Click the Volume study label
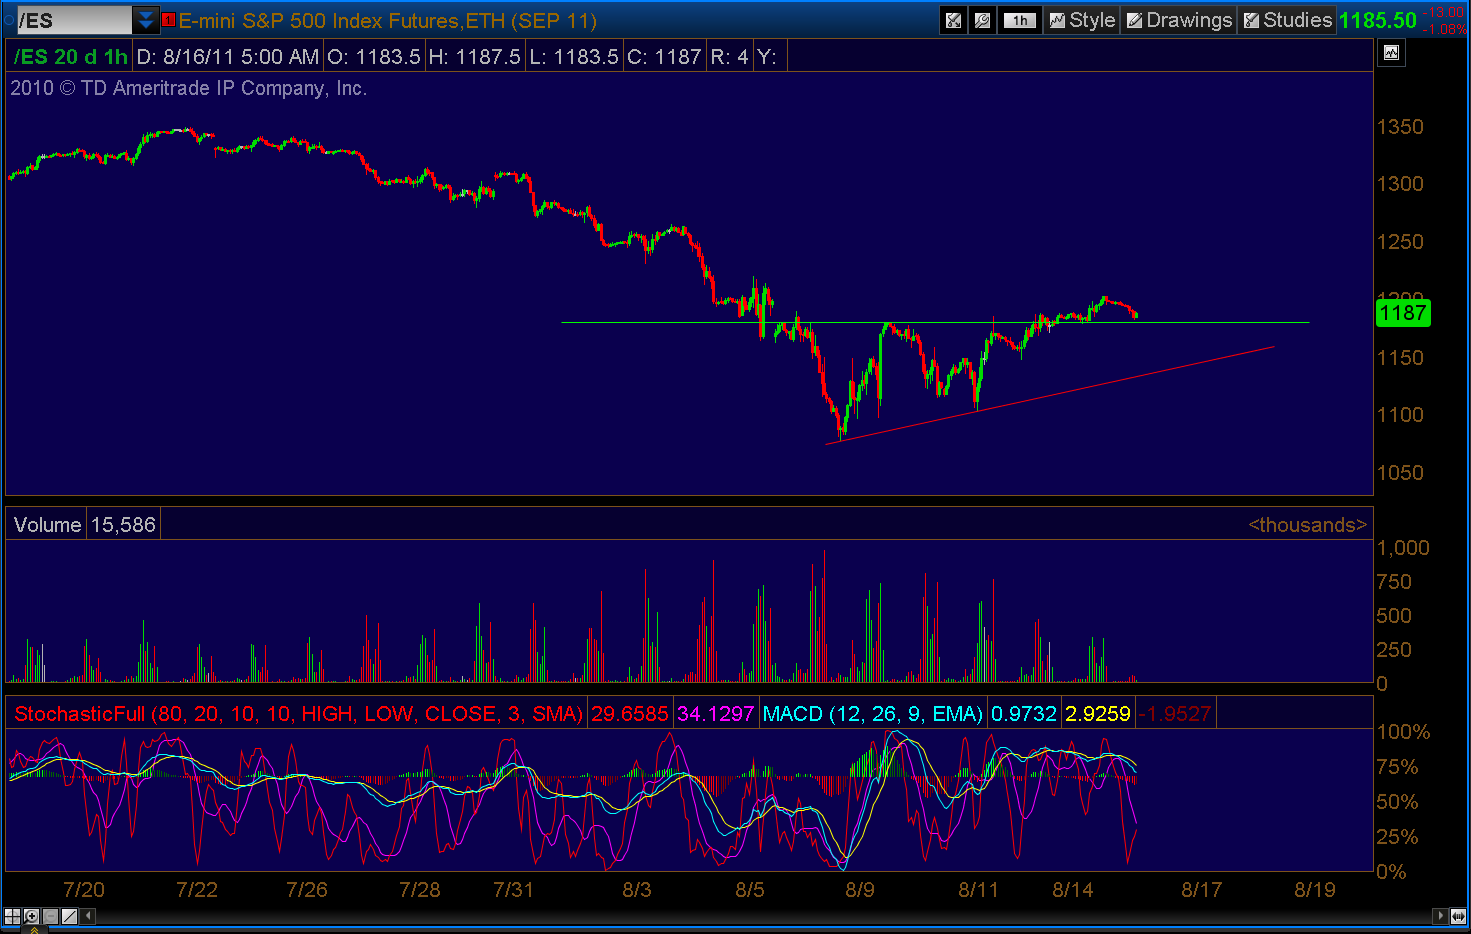This screenshot has height=934, width=1471. (47, 525)
